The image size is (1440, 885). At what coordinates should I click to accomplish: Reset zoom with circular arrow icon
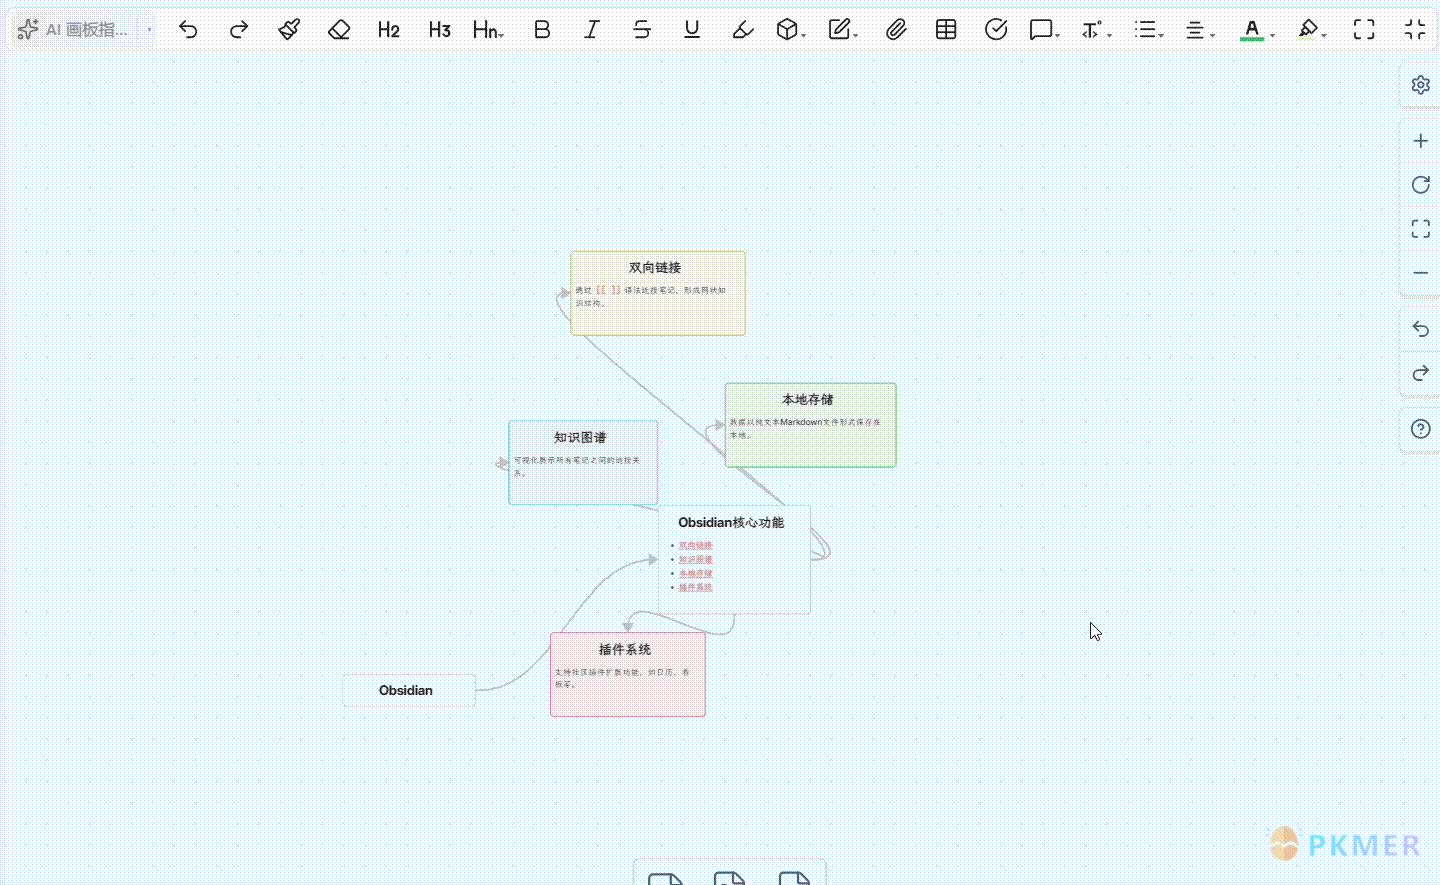tap(1420, 185)
